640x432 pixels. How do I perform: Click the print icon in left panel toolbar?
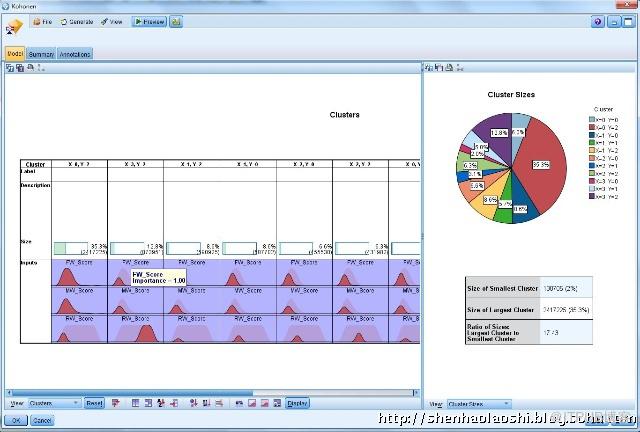tap(30, 68)
